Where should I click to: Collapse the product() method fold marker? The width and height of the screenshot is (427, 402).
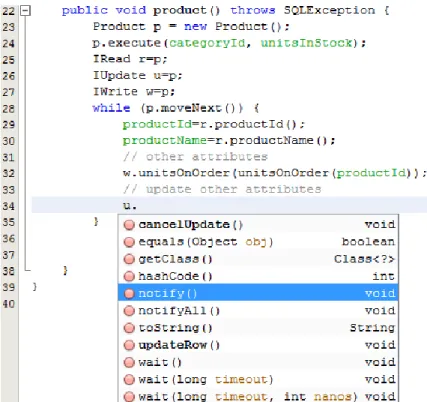(x=25, y=11)
